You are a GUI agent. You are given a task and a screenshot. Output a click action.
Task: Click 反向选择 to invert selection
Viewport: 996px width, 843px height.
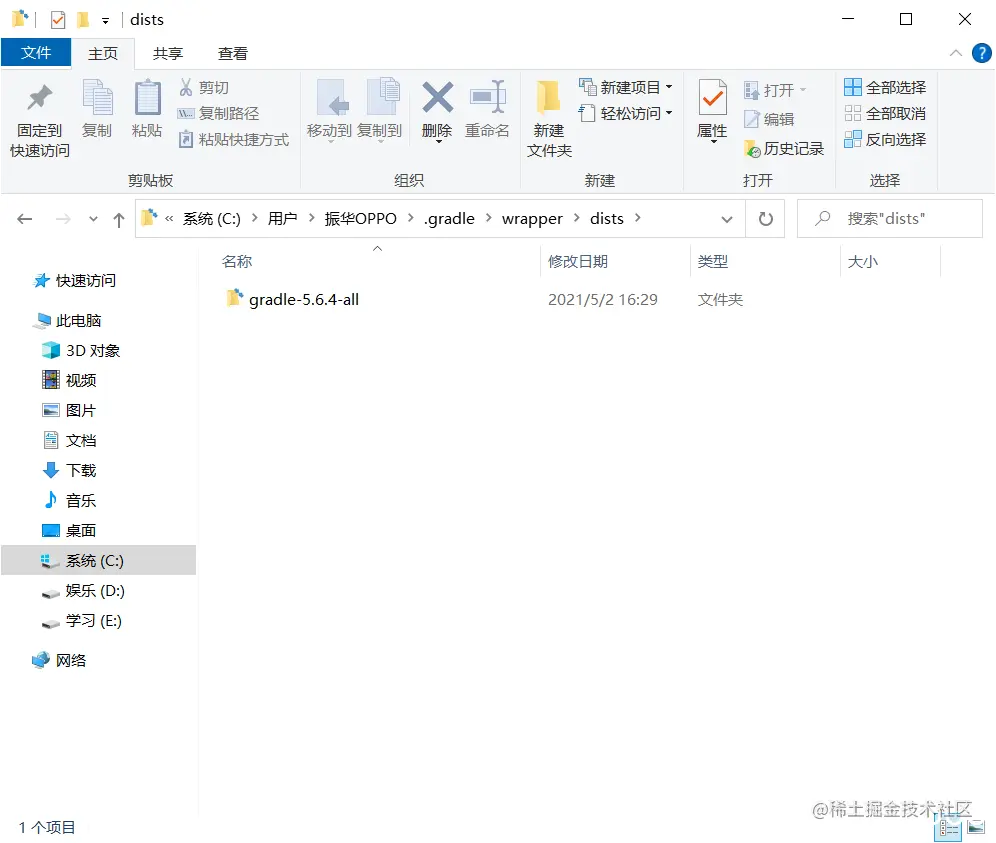coord(884,139)
